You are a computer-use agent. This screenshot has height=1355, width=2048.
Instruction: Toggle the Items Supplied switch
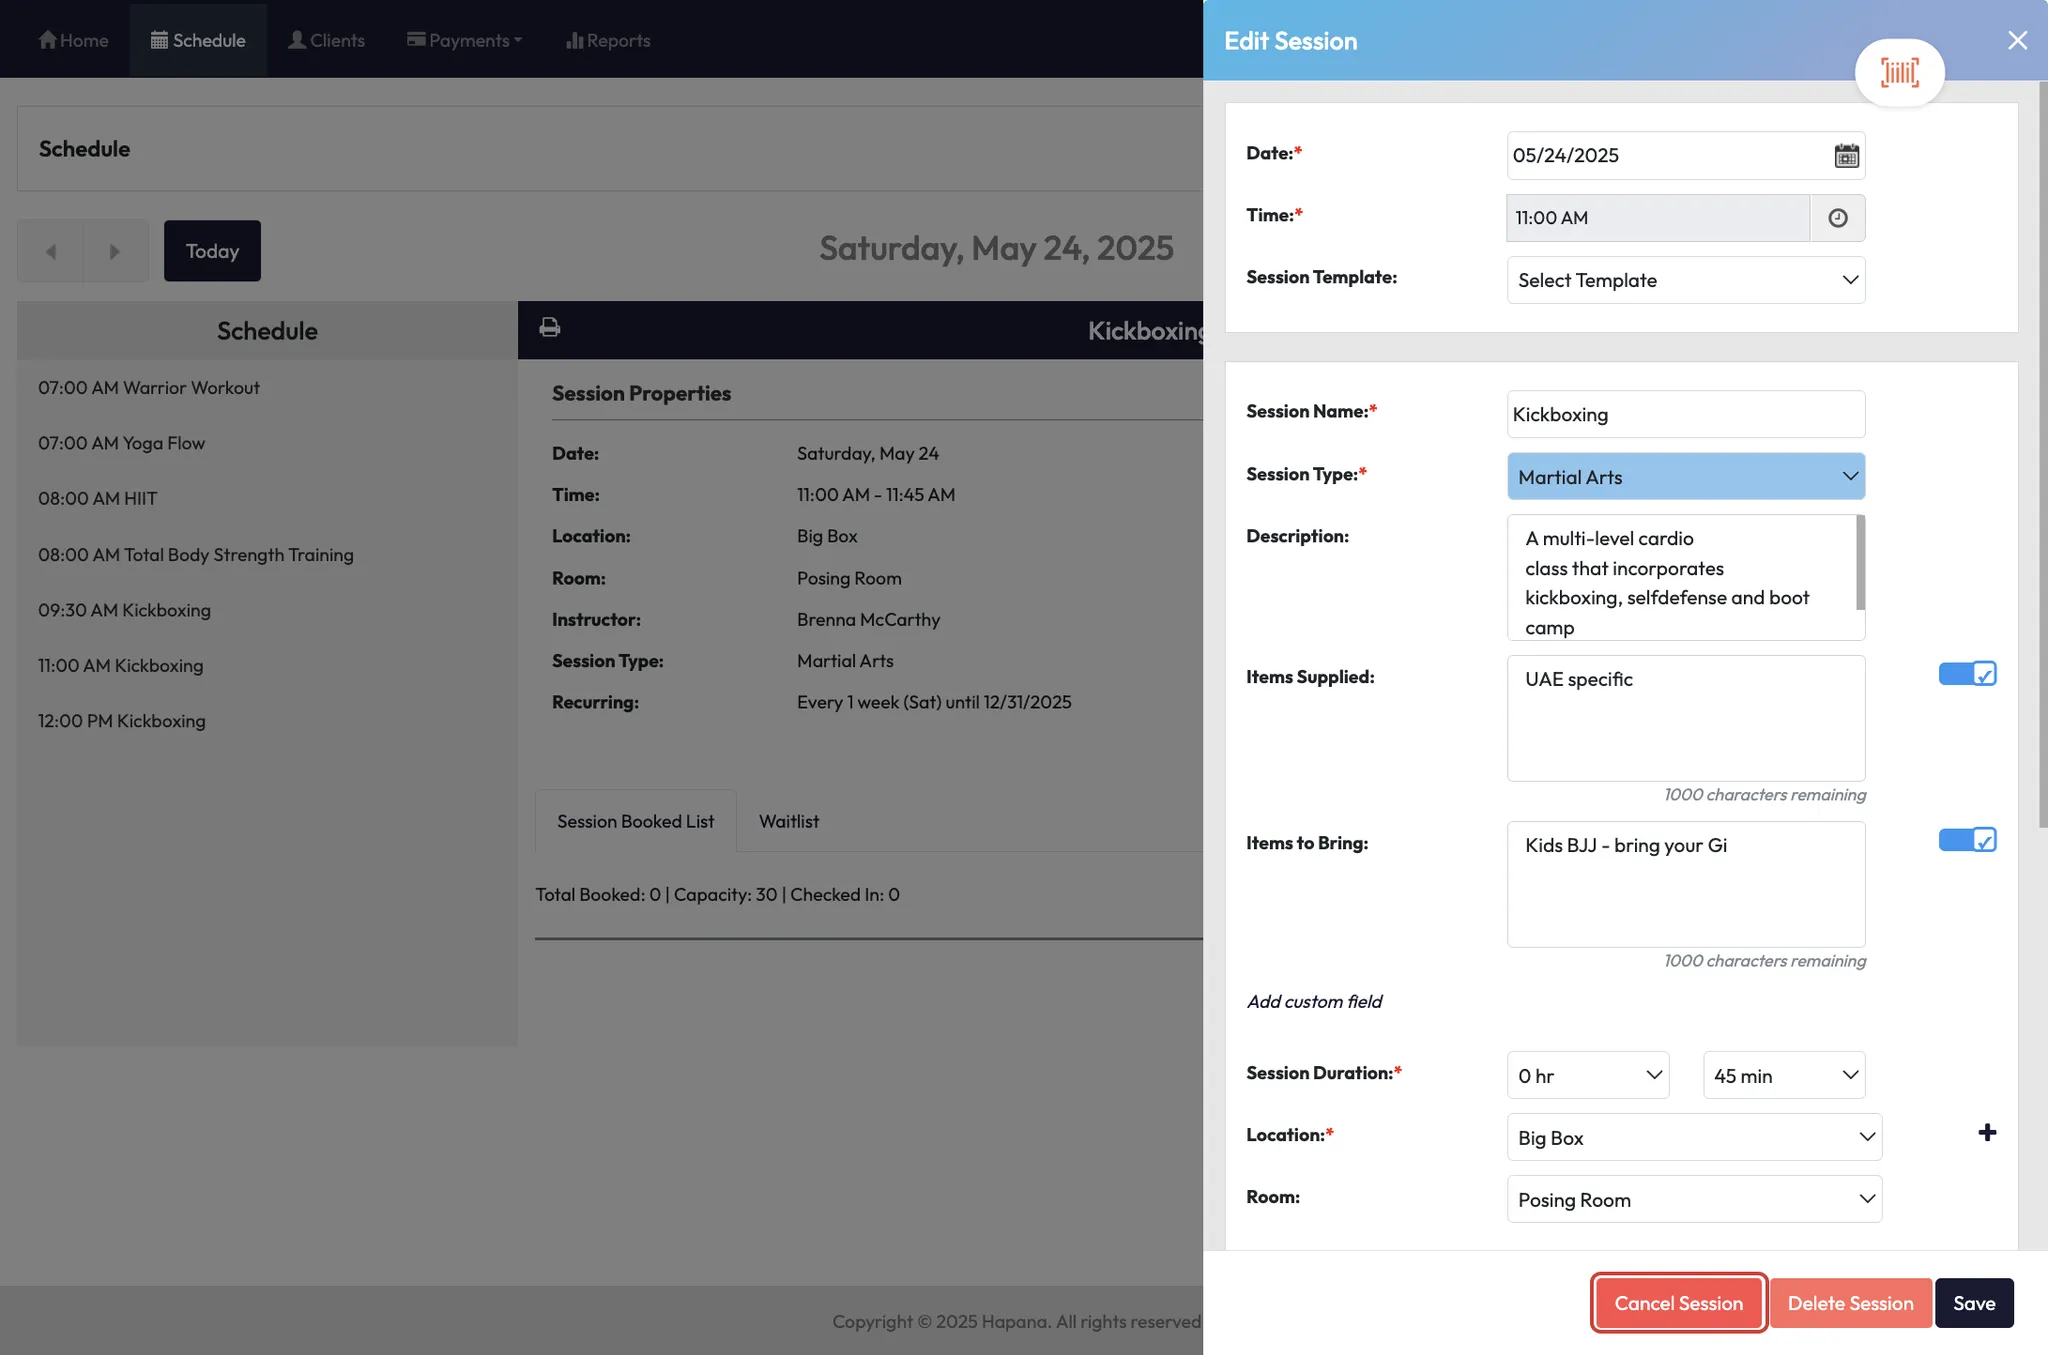[1967, 674]
